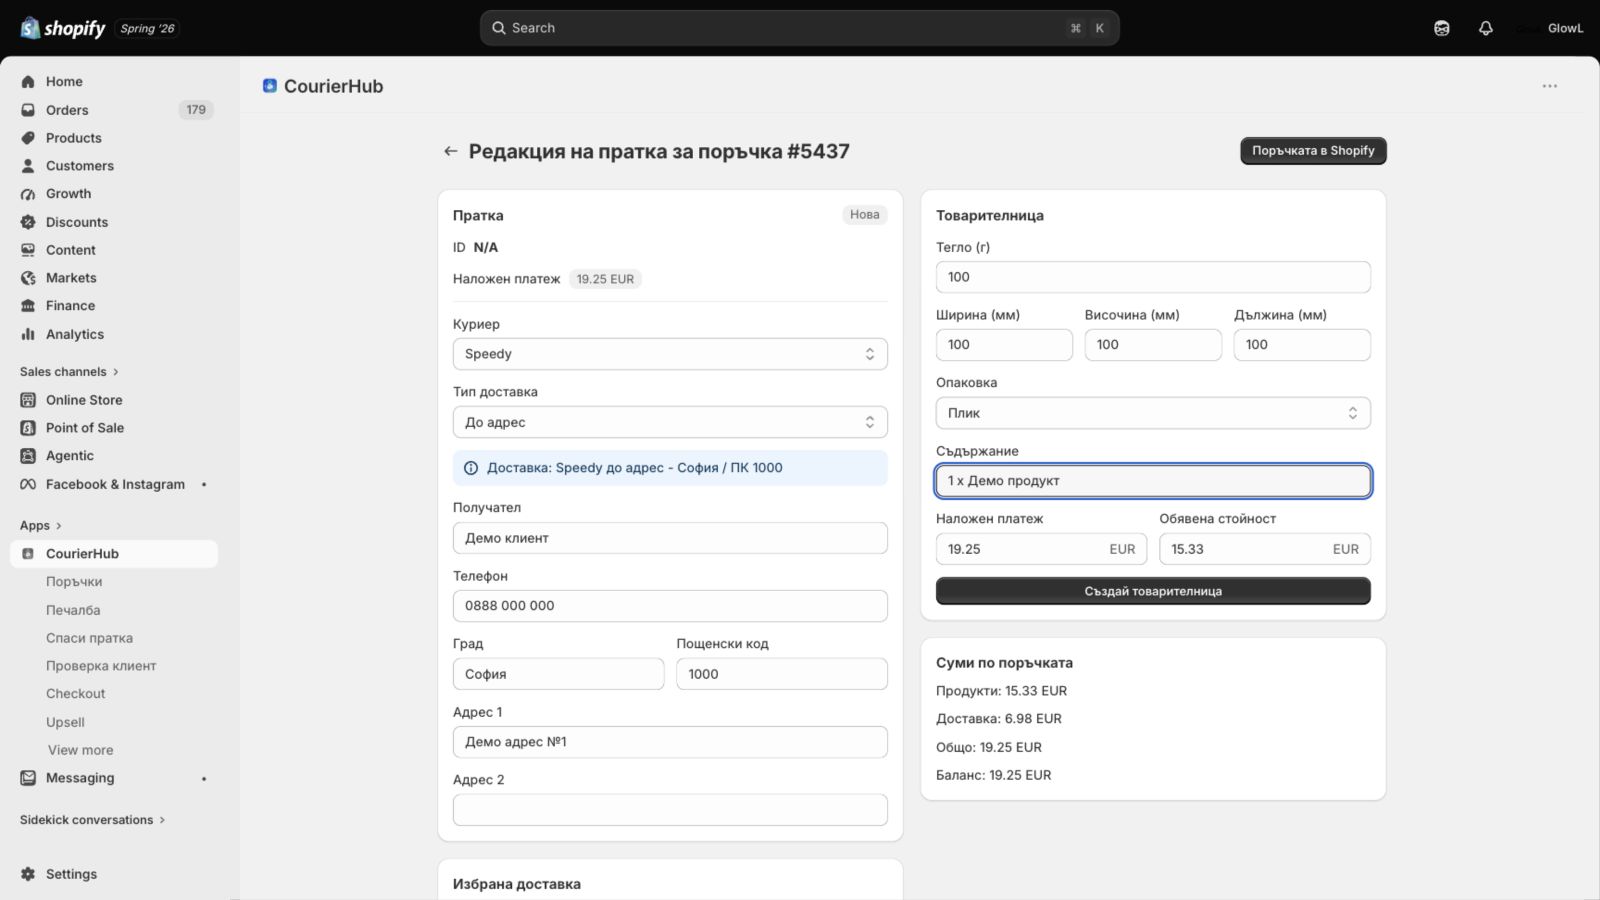Click the Съдържание field
The image size is (1600, 900).
(1153, 481)
